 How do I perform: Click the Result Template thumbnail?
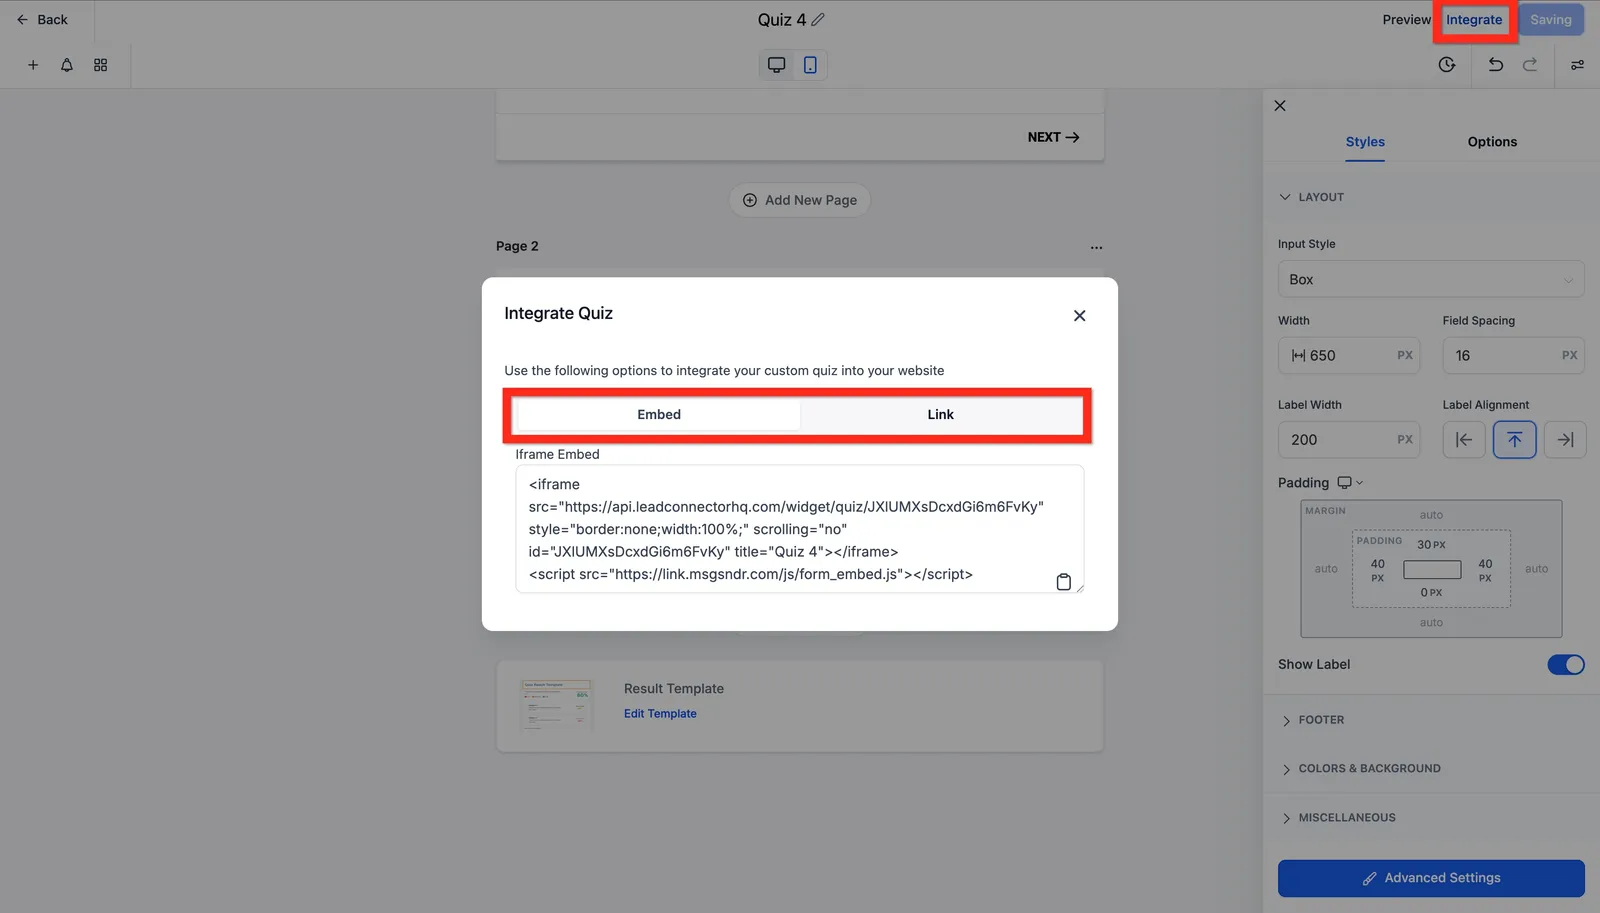(x=557, y=704)
